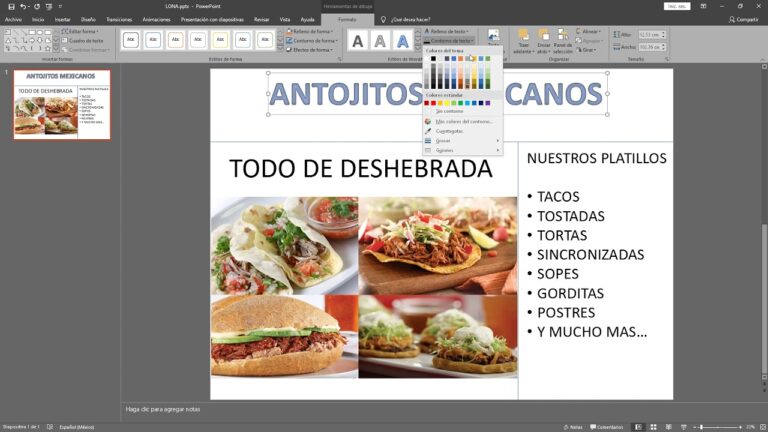Switch to the Transiciones tab

point(119,20)
